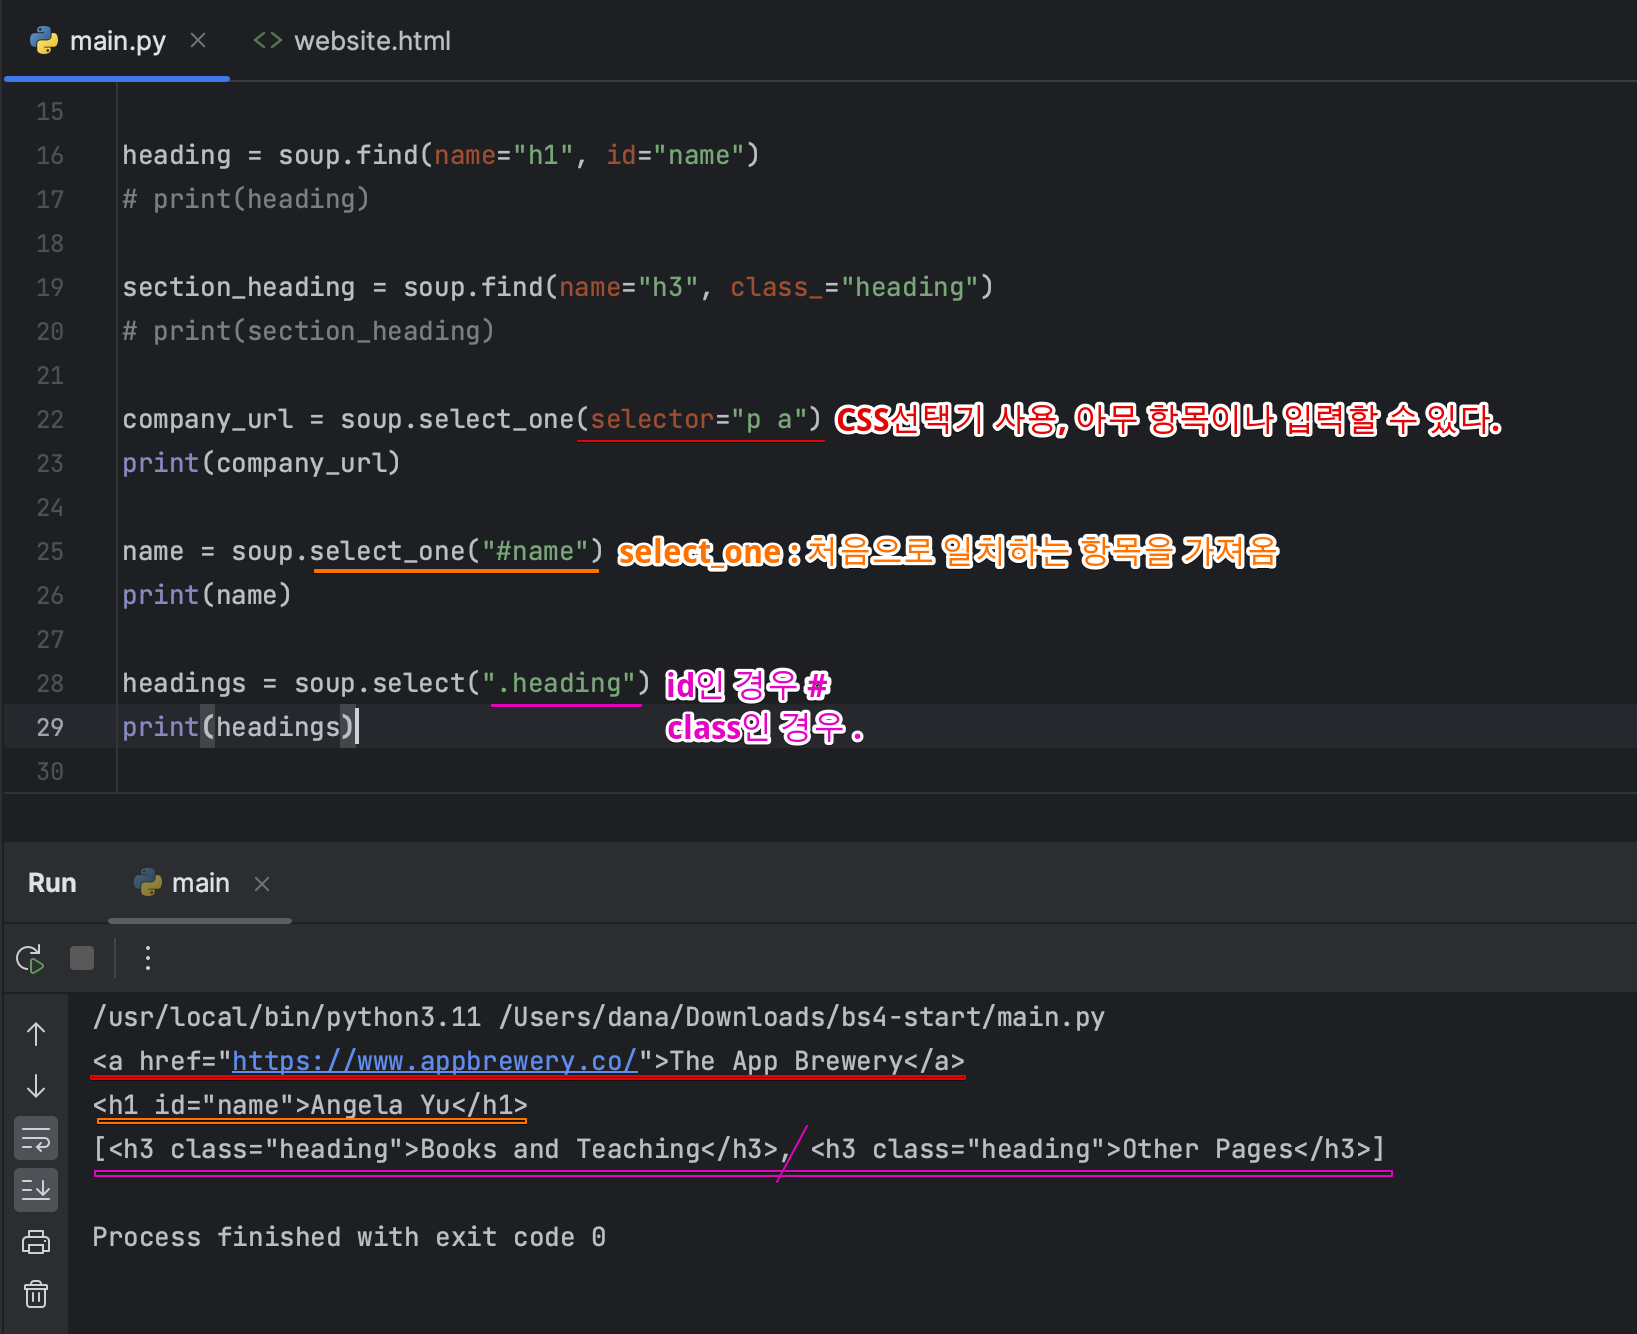The height and width of the screenshot is (1334, 1637).
Task: Click line number 22 in the gutter
Action: 50,419
